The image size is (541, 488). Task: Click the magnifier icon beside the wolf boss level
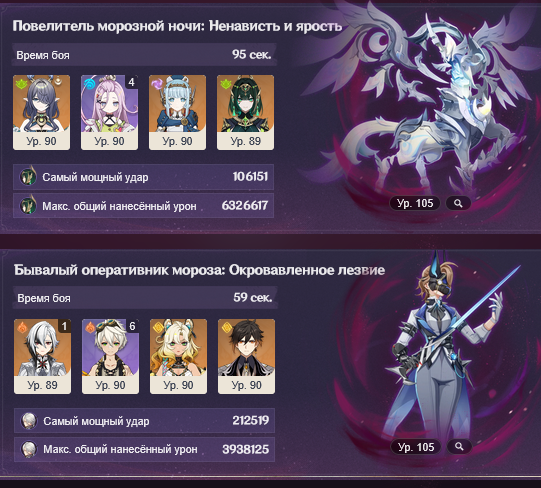(x=458, y=204)
